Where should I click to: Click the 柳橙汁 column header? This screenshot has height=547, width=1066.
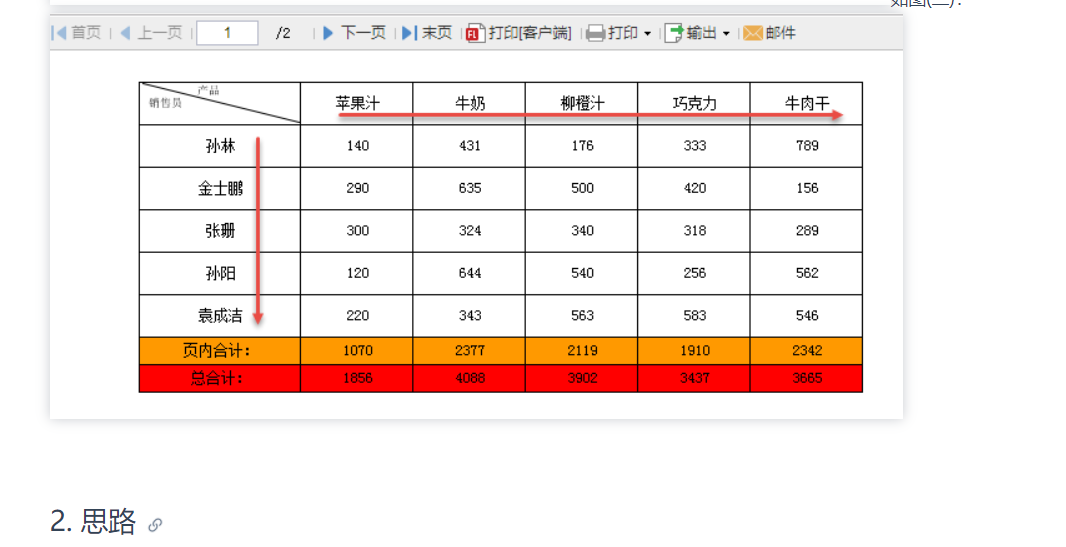click(581, 103)
